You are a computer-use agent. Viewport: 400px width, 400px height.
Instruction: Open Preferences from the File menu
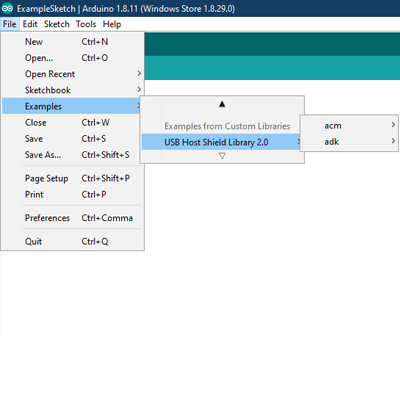coord(73,218)
